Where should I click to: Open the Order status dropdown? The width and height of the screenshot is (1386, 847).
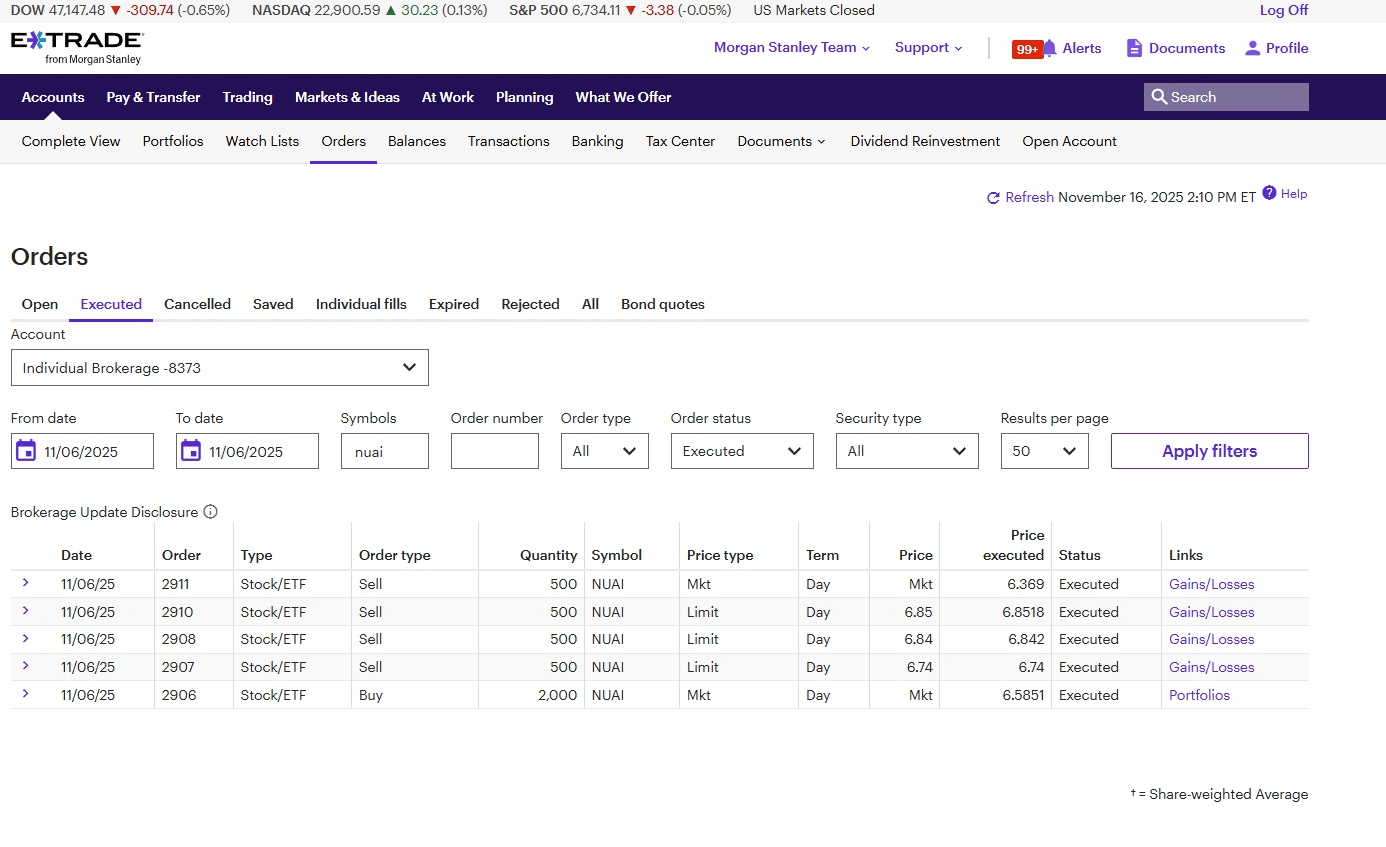pos(741,451)
